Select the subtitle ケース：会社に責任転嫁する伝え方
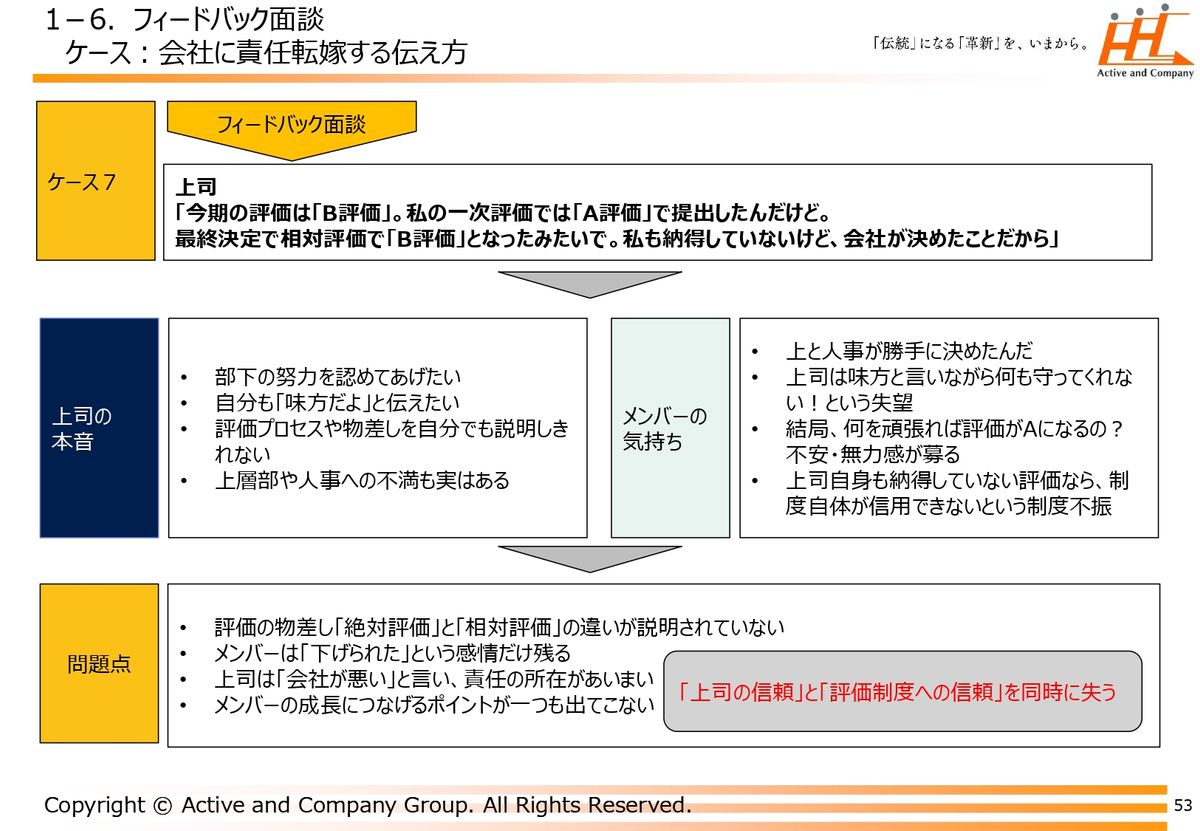The image size is (1200, 831). click(x=266, y=53)
